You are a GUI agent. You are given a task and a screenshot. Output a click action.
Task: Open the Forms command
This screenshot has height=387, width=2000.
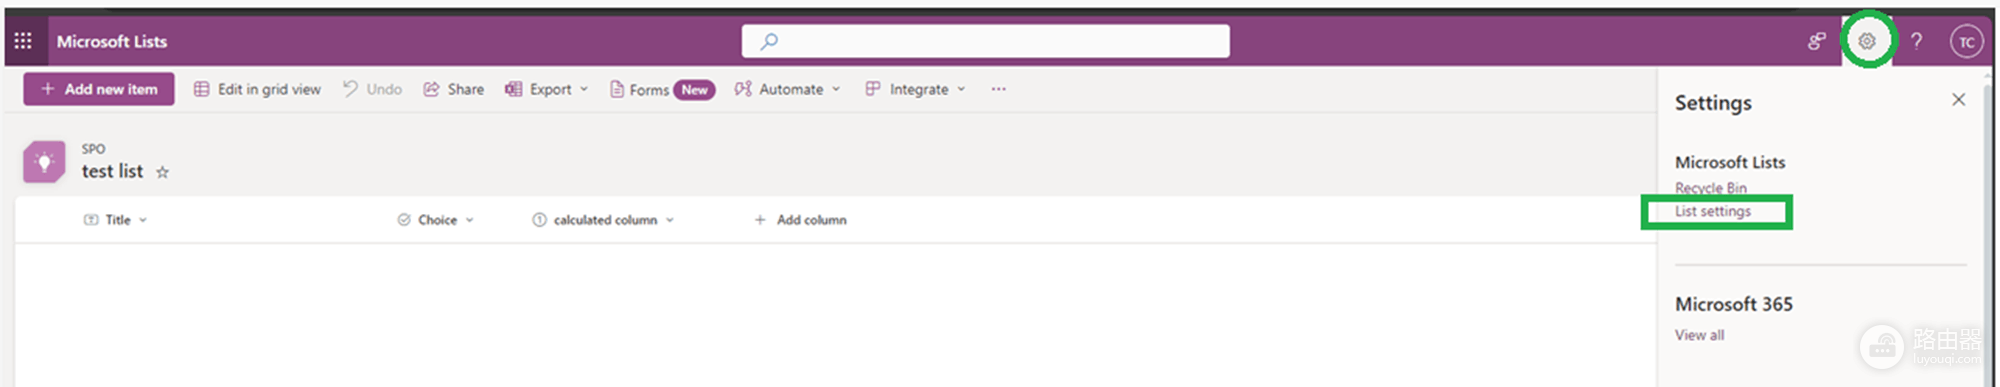(662, 90)
